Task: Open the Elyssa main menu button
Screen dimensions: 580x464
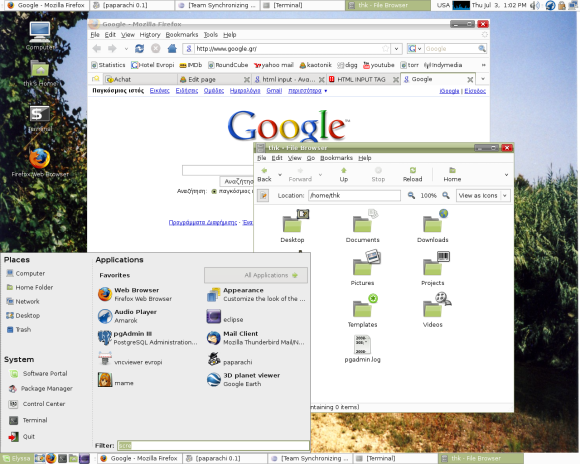Action: (16, 458)
